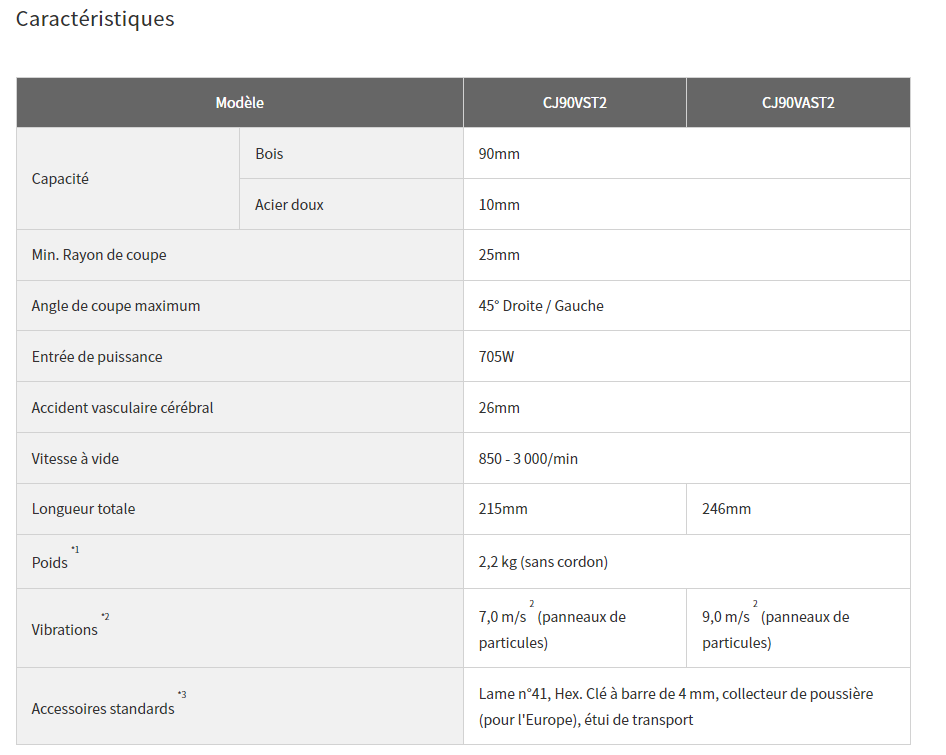Click the 215mm total length value
The height and width of the screenshot is (755, 946).
click(503, 509)
